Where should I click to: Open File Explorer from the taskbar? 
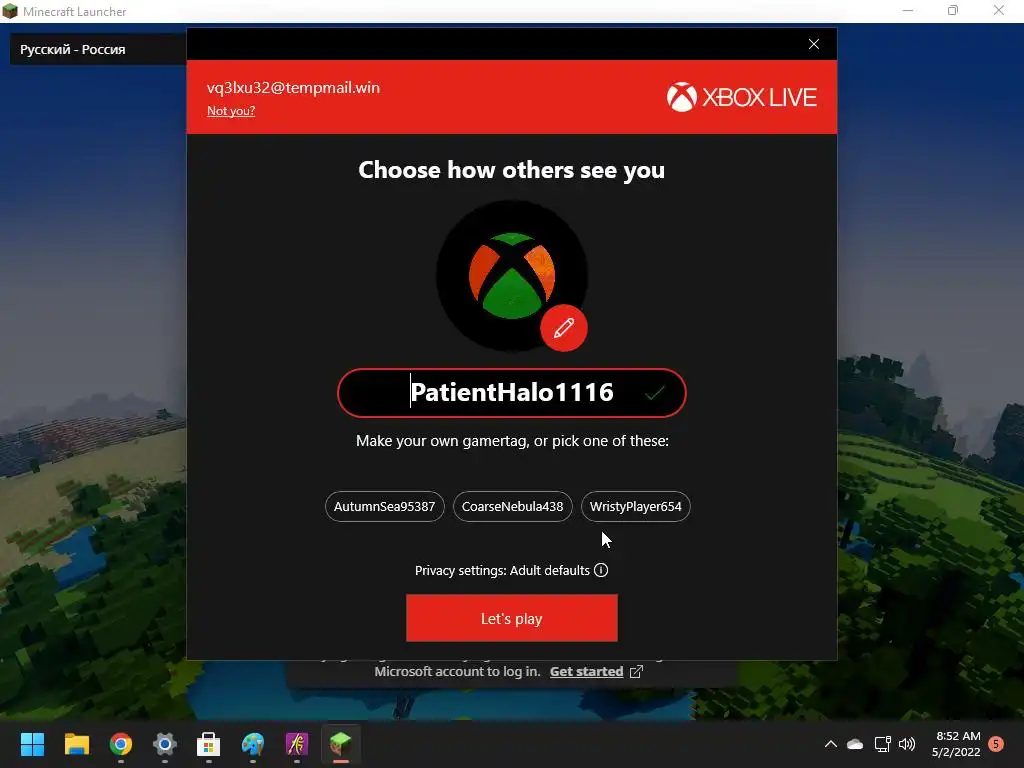pyautogui.click(x=76, y=744)
